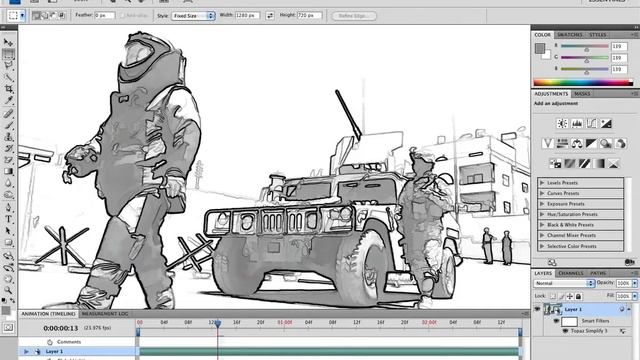Toggle Lock position icon

coord(570,296)
